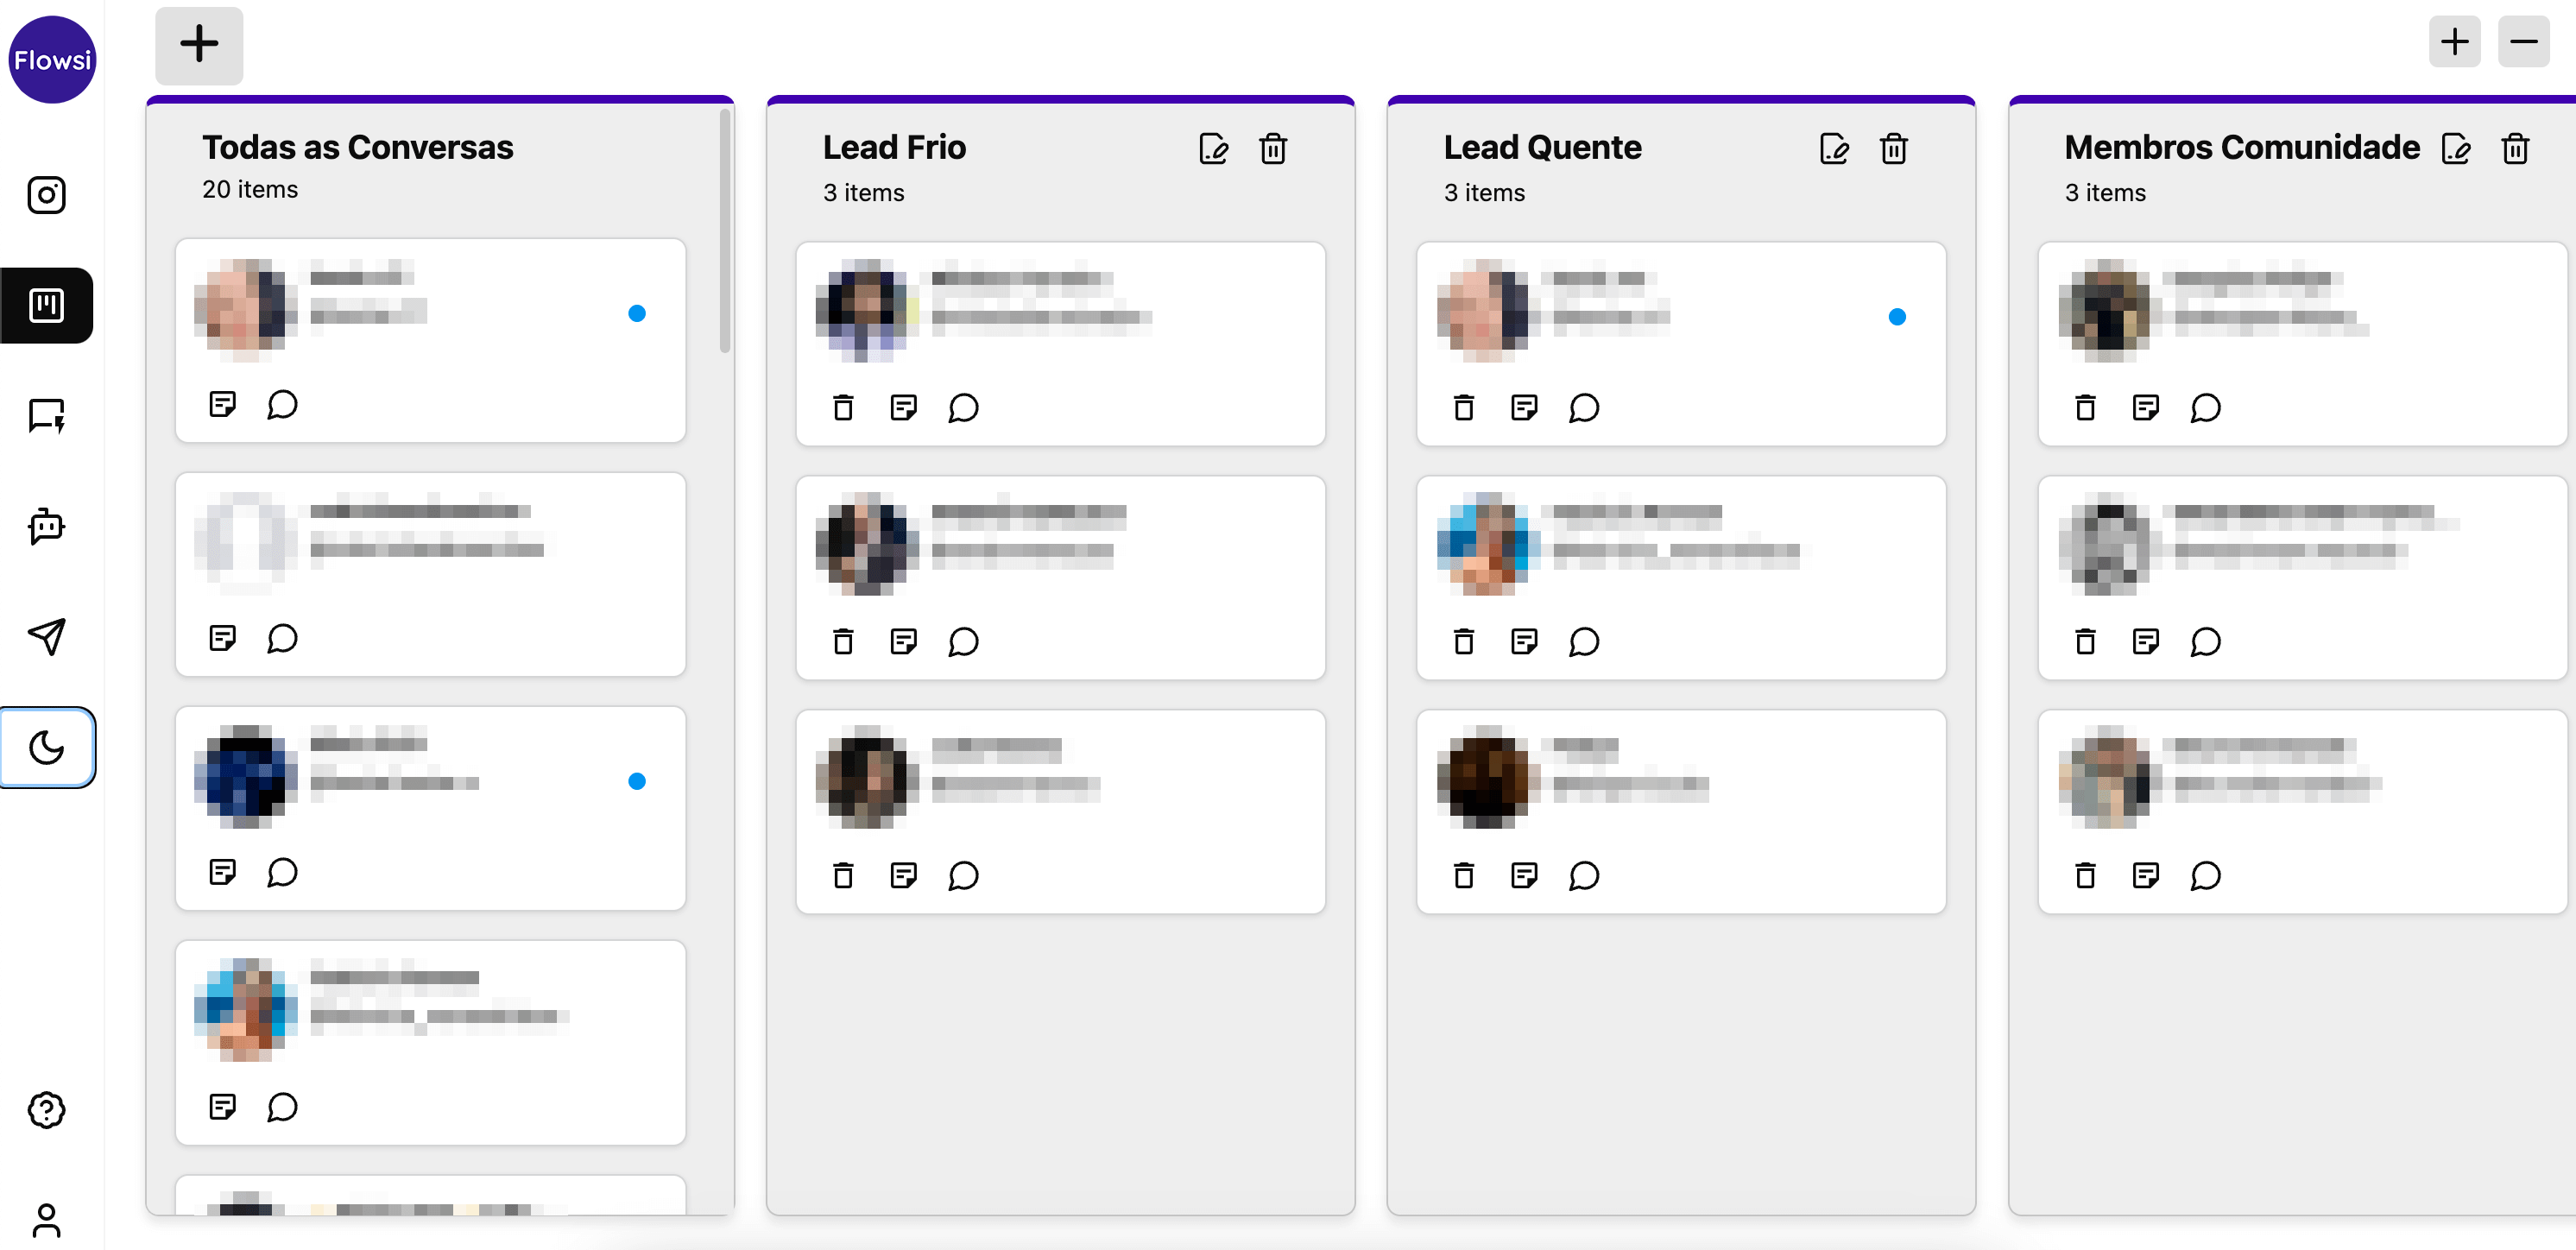Open the Instagram section in the sidebar
The height and width of the screenshot is (1250, 2576).
pos(46,195)
